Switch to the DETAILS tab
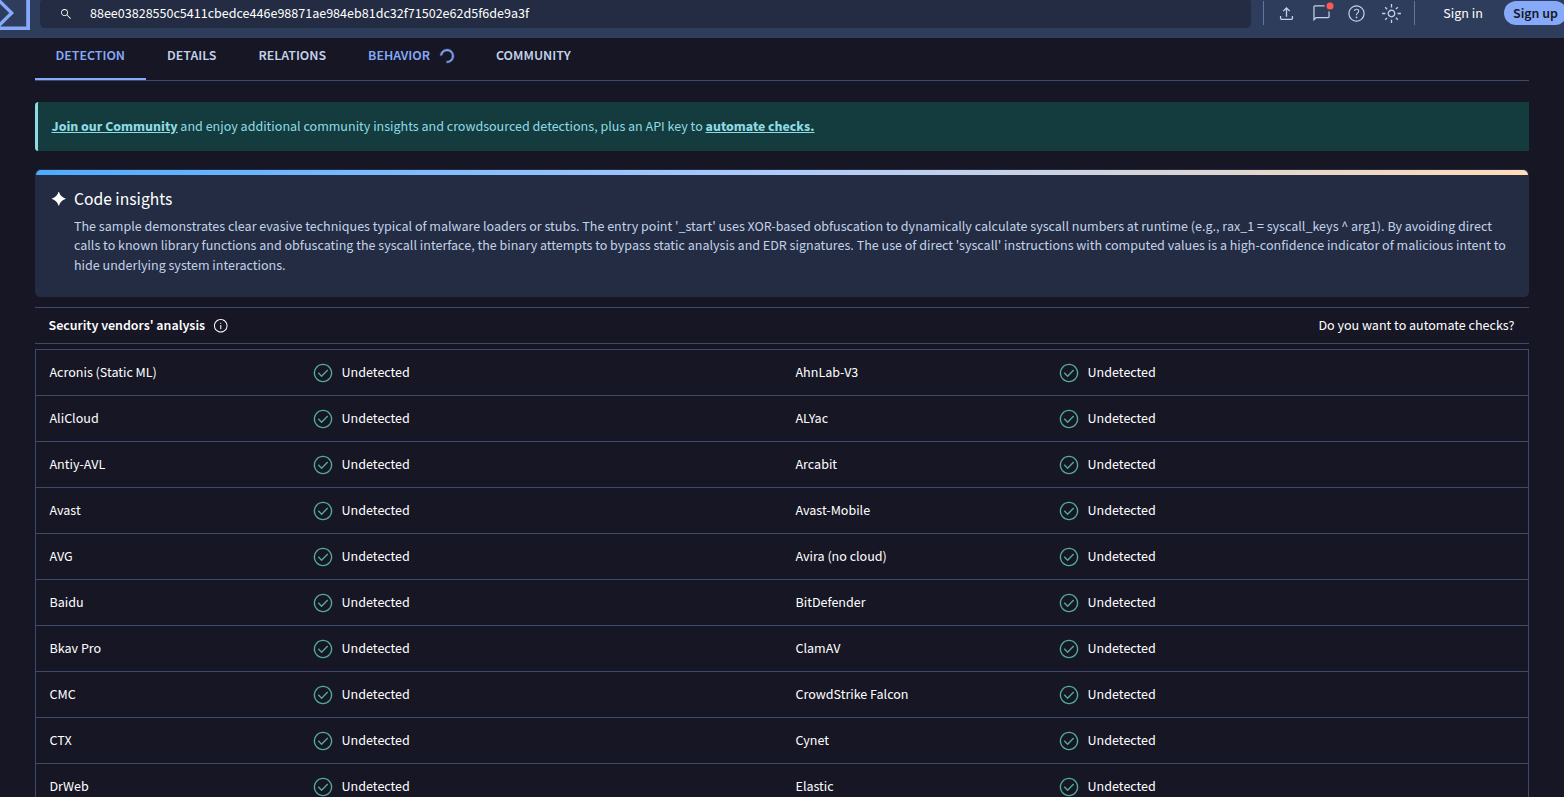 [191, 55]
